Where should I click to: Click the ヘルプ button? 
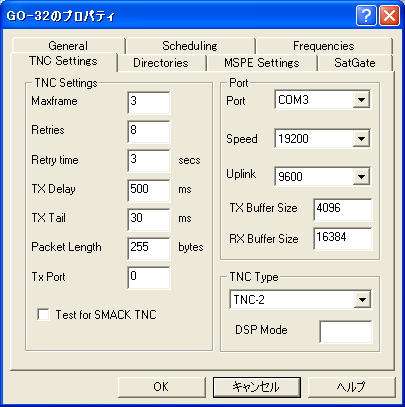(351, 387)
